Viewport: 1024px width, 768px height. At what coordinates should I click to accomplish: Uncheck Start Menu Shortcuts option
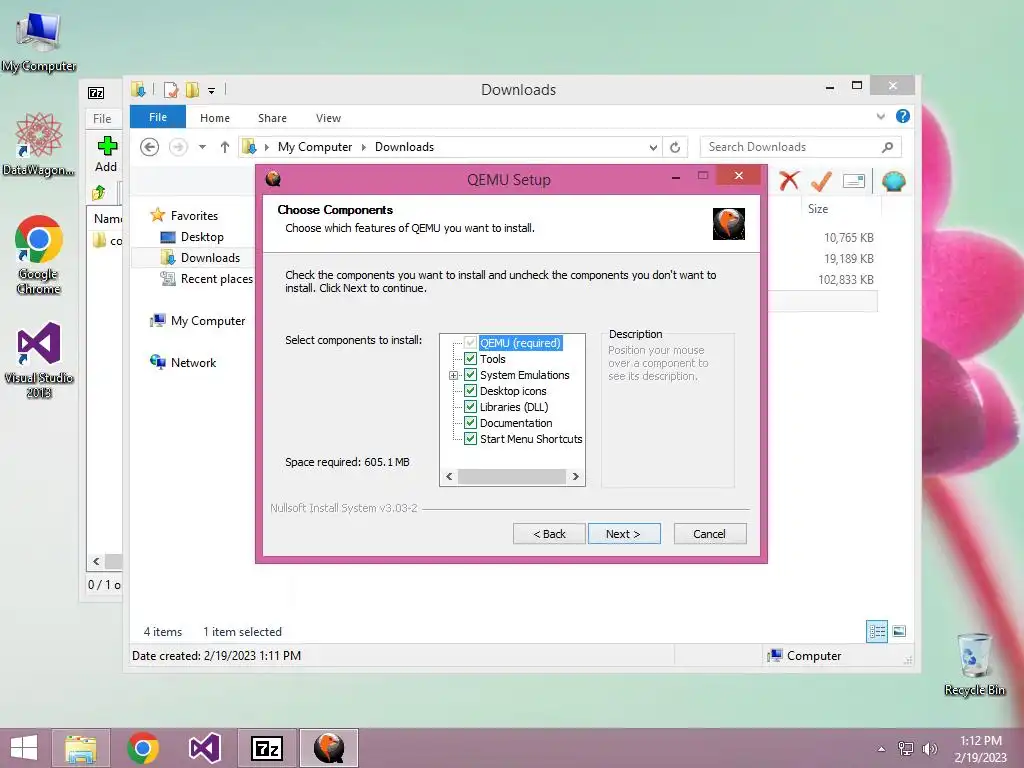tap(470, 439)
